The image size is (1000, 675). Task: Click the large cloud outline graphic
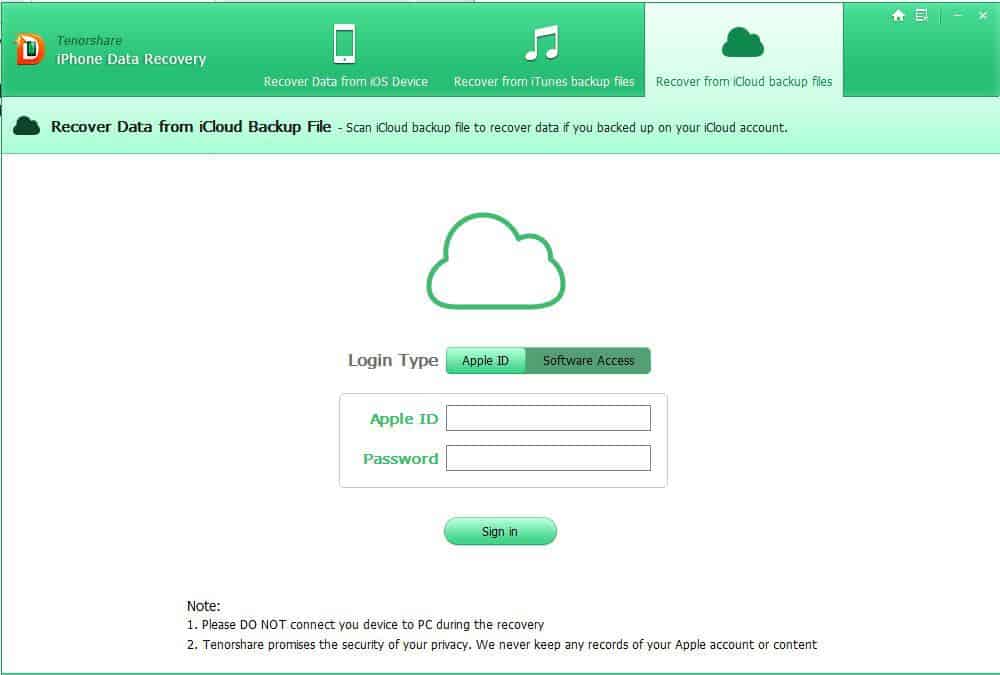point(496,261)
